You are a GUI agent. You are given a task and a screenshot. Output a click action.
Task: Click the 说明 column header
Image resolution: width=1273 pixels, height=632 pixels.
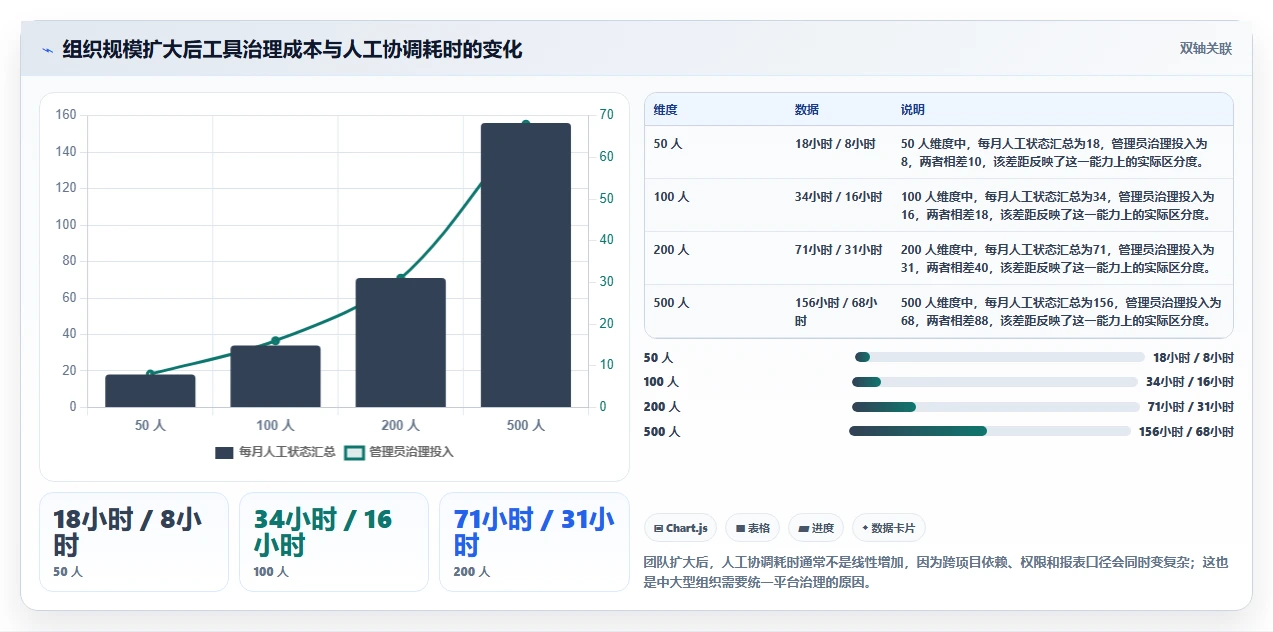click(912, 110)
